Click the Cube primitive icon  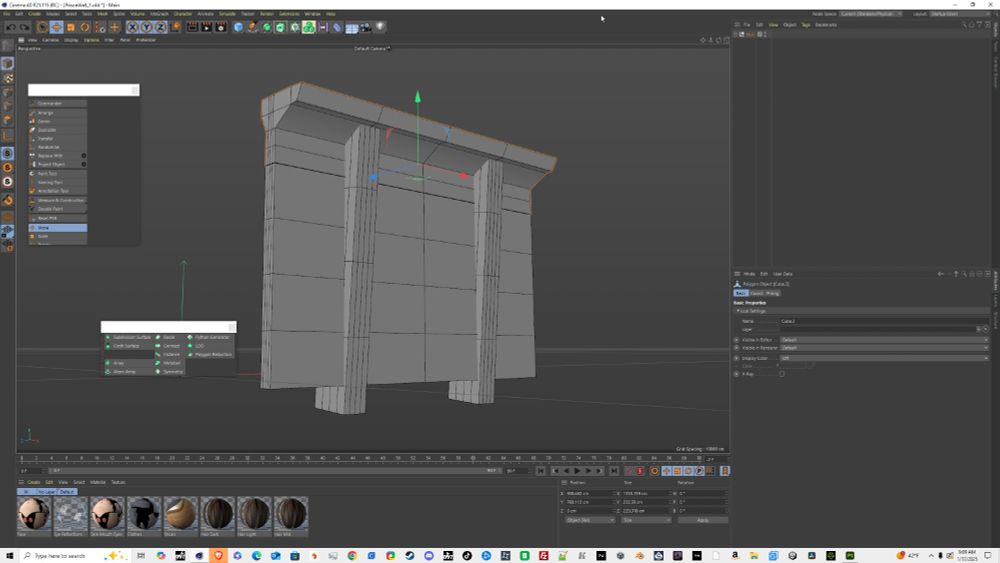[239, 27]
